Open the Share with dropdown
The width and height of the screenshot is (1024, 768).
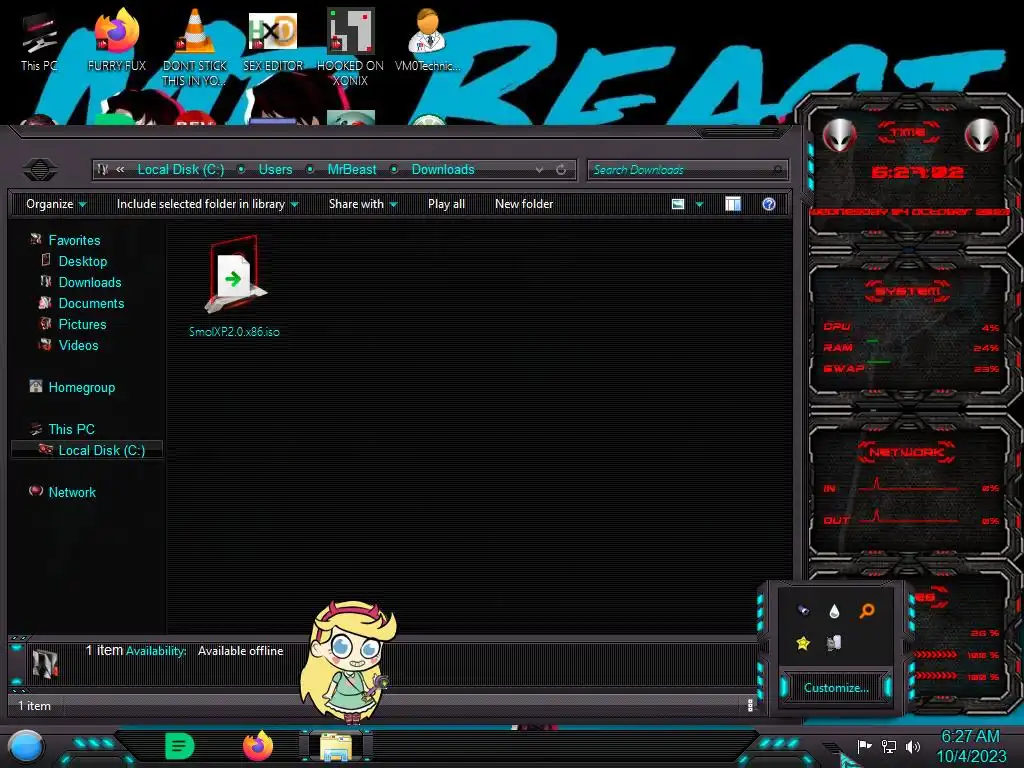[x=363, y=204]
